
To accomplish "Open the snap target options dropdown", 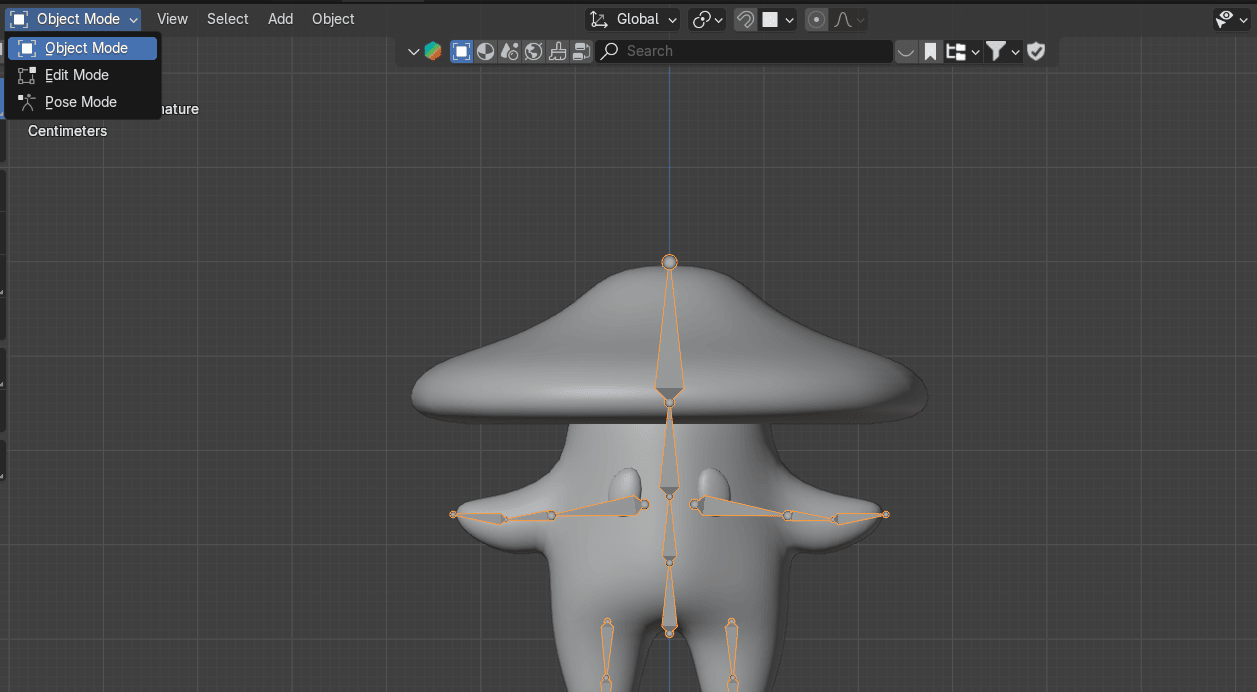I will coord(779,19).
